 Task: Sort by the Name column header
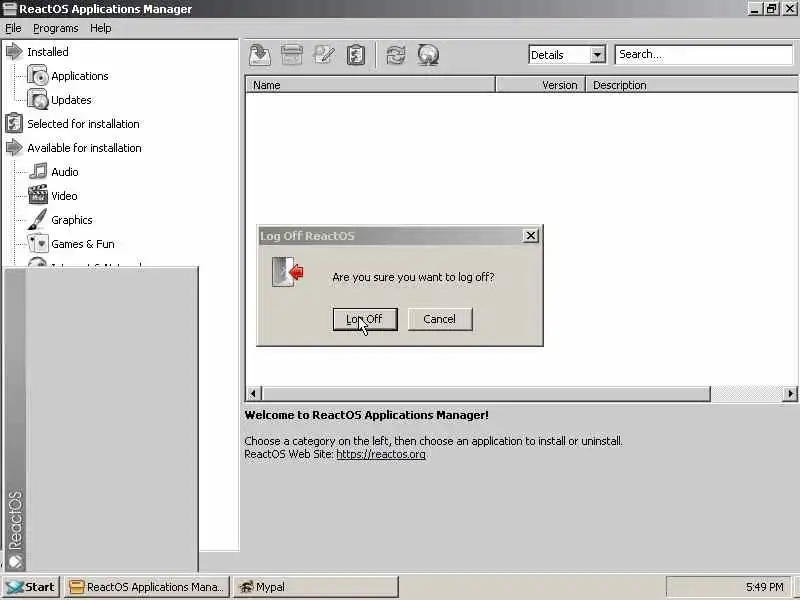(x=370, y=85)
